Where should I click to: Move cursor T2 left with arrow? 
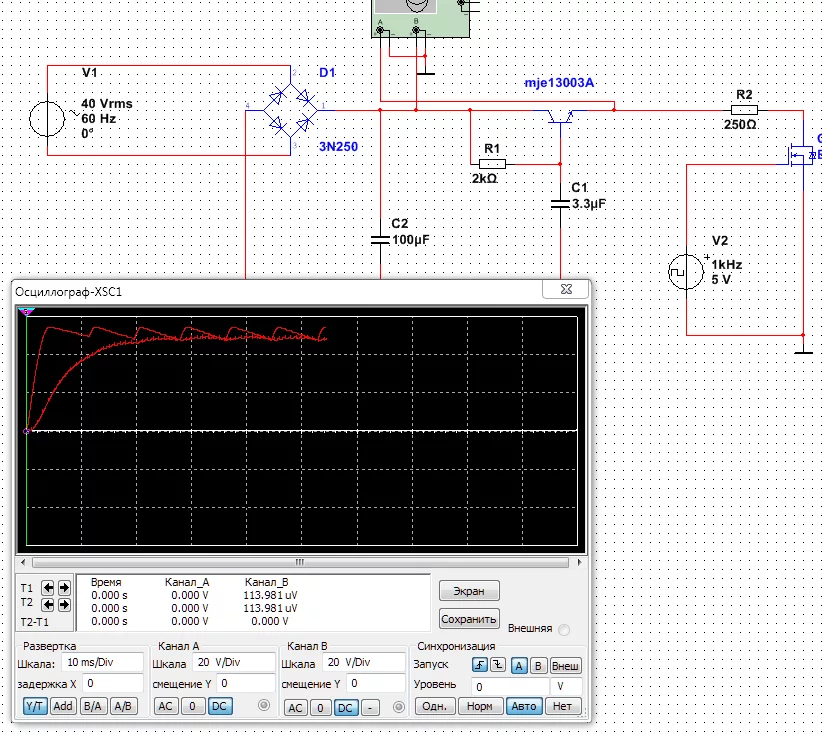click(x=49, y=604)
